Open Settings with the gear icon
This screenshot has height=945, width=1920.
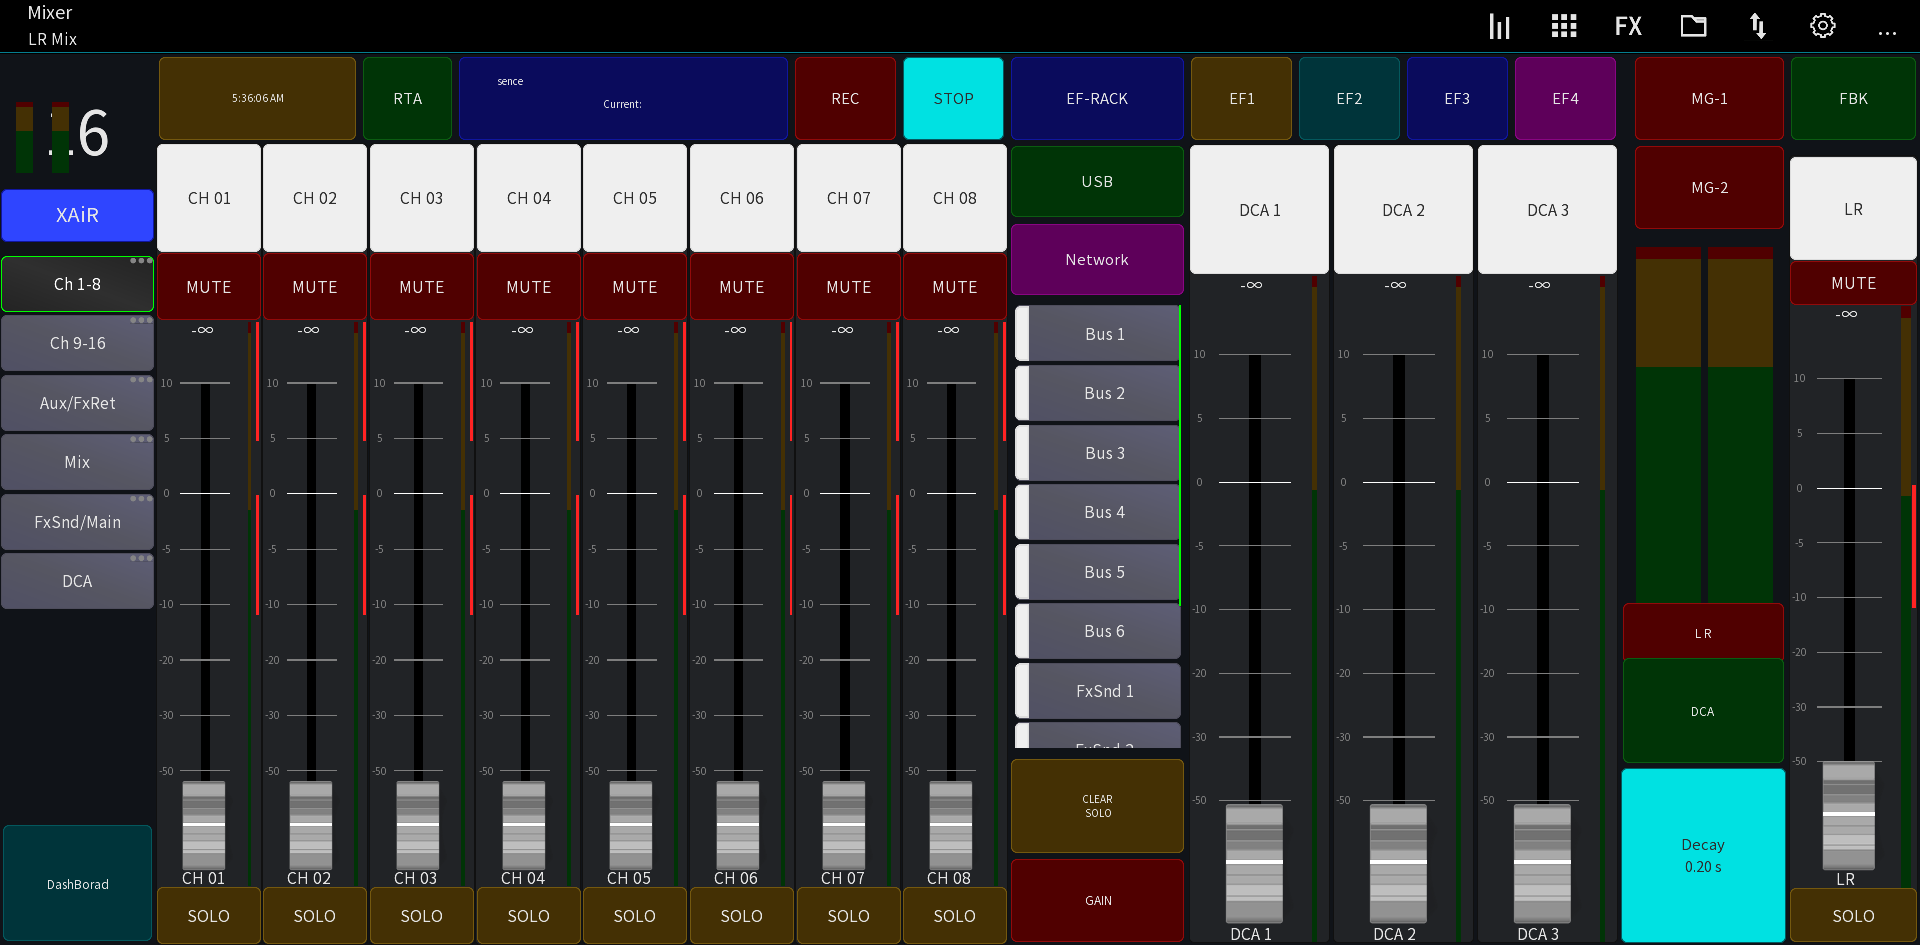1822,26
